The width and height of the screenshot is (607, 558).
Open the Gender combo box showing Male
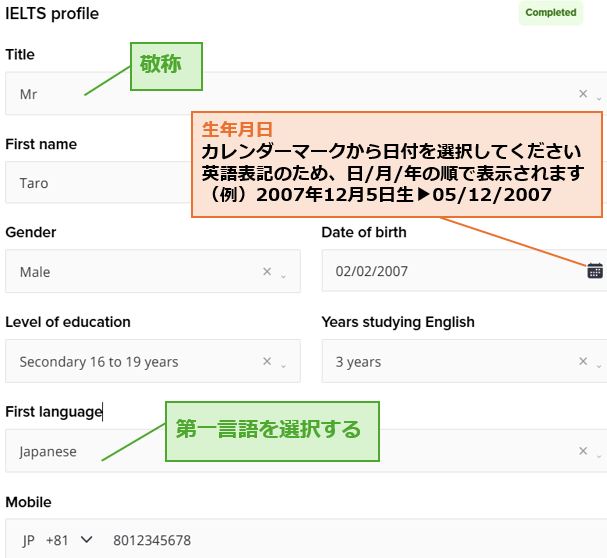pyautogui.click(x=153, y=271)
